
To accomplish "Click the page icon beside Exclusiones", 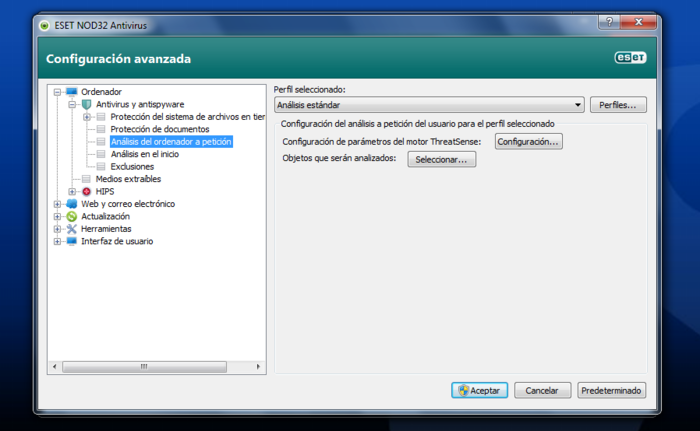I will tap(101, 167).
